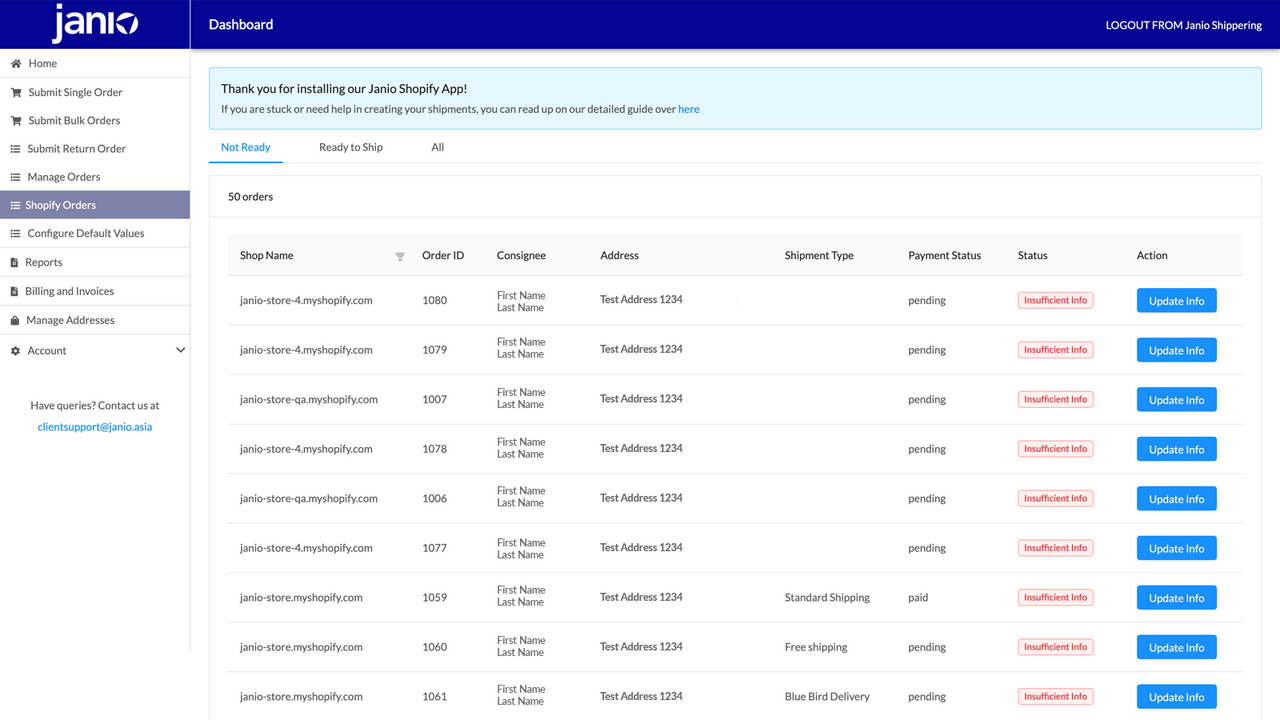Click LOGOUT FROM Janio Shippering

1183,25
